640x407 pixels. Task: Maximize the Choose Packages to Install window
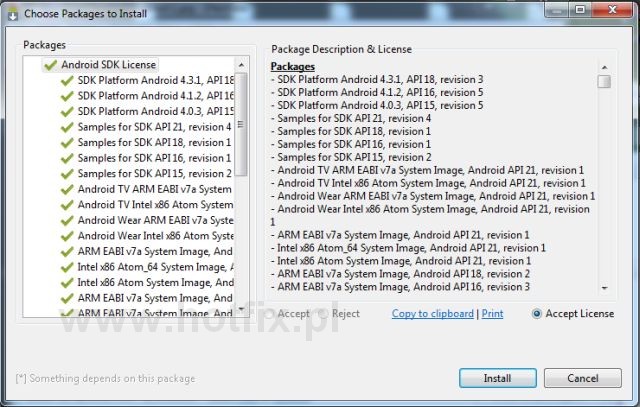(580, 9)
